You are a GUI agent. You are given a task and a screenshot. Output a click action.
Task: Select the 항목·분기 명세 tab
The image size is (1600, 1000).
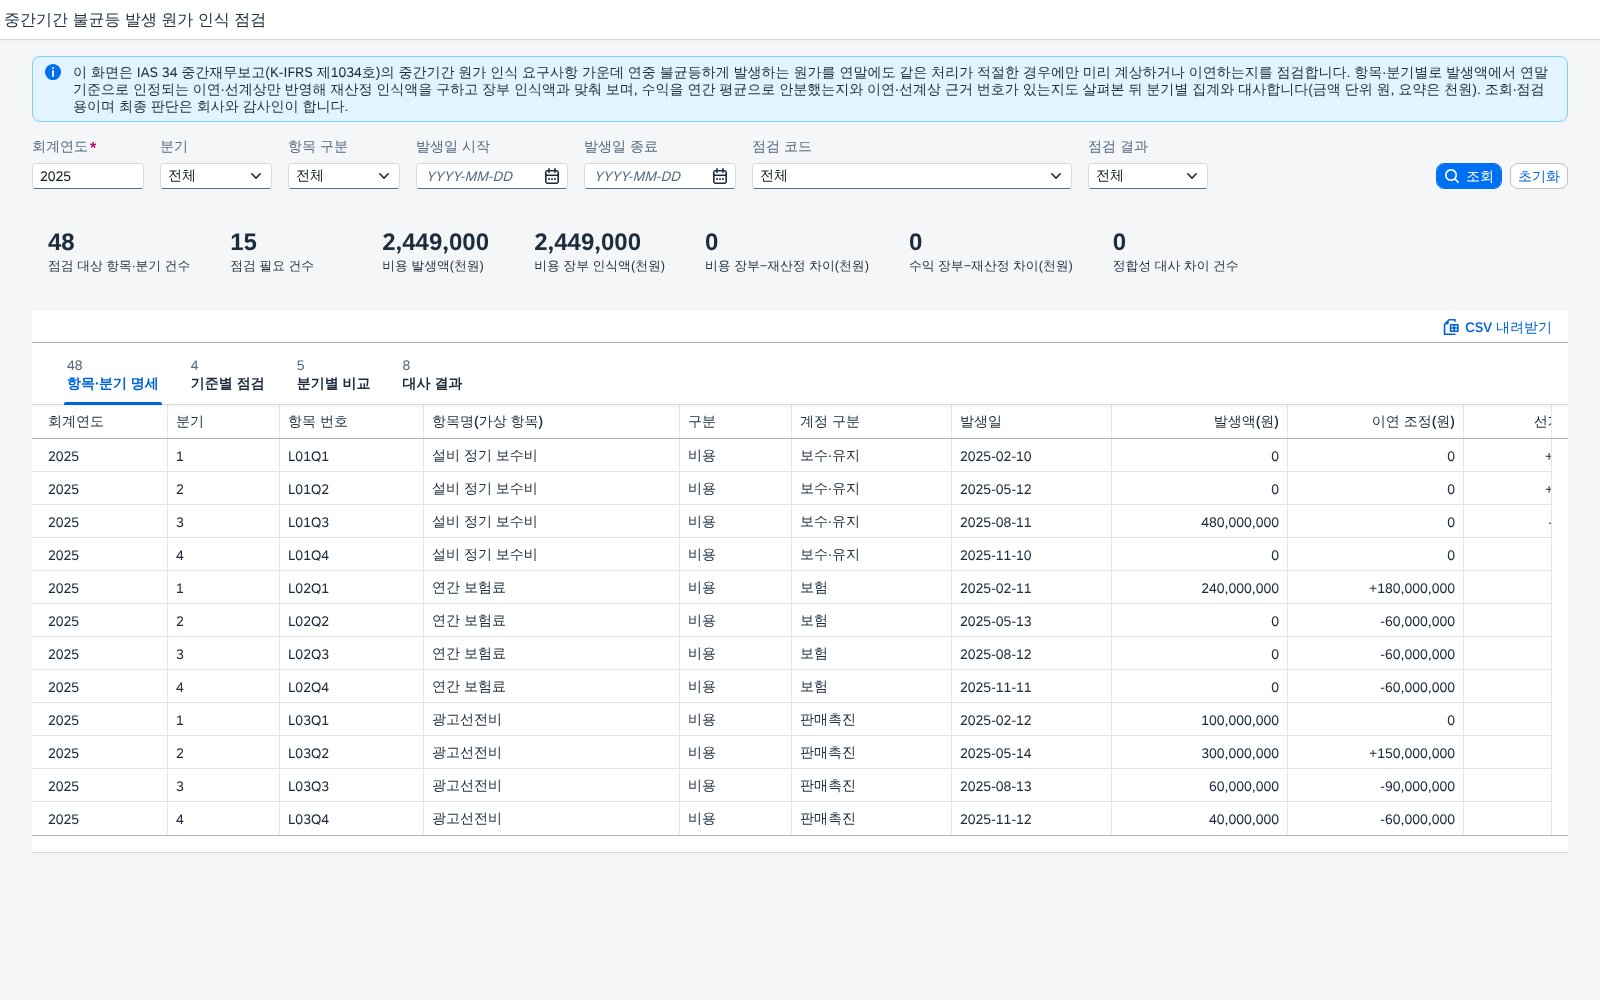point(112,375)
